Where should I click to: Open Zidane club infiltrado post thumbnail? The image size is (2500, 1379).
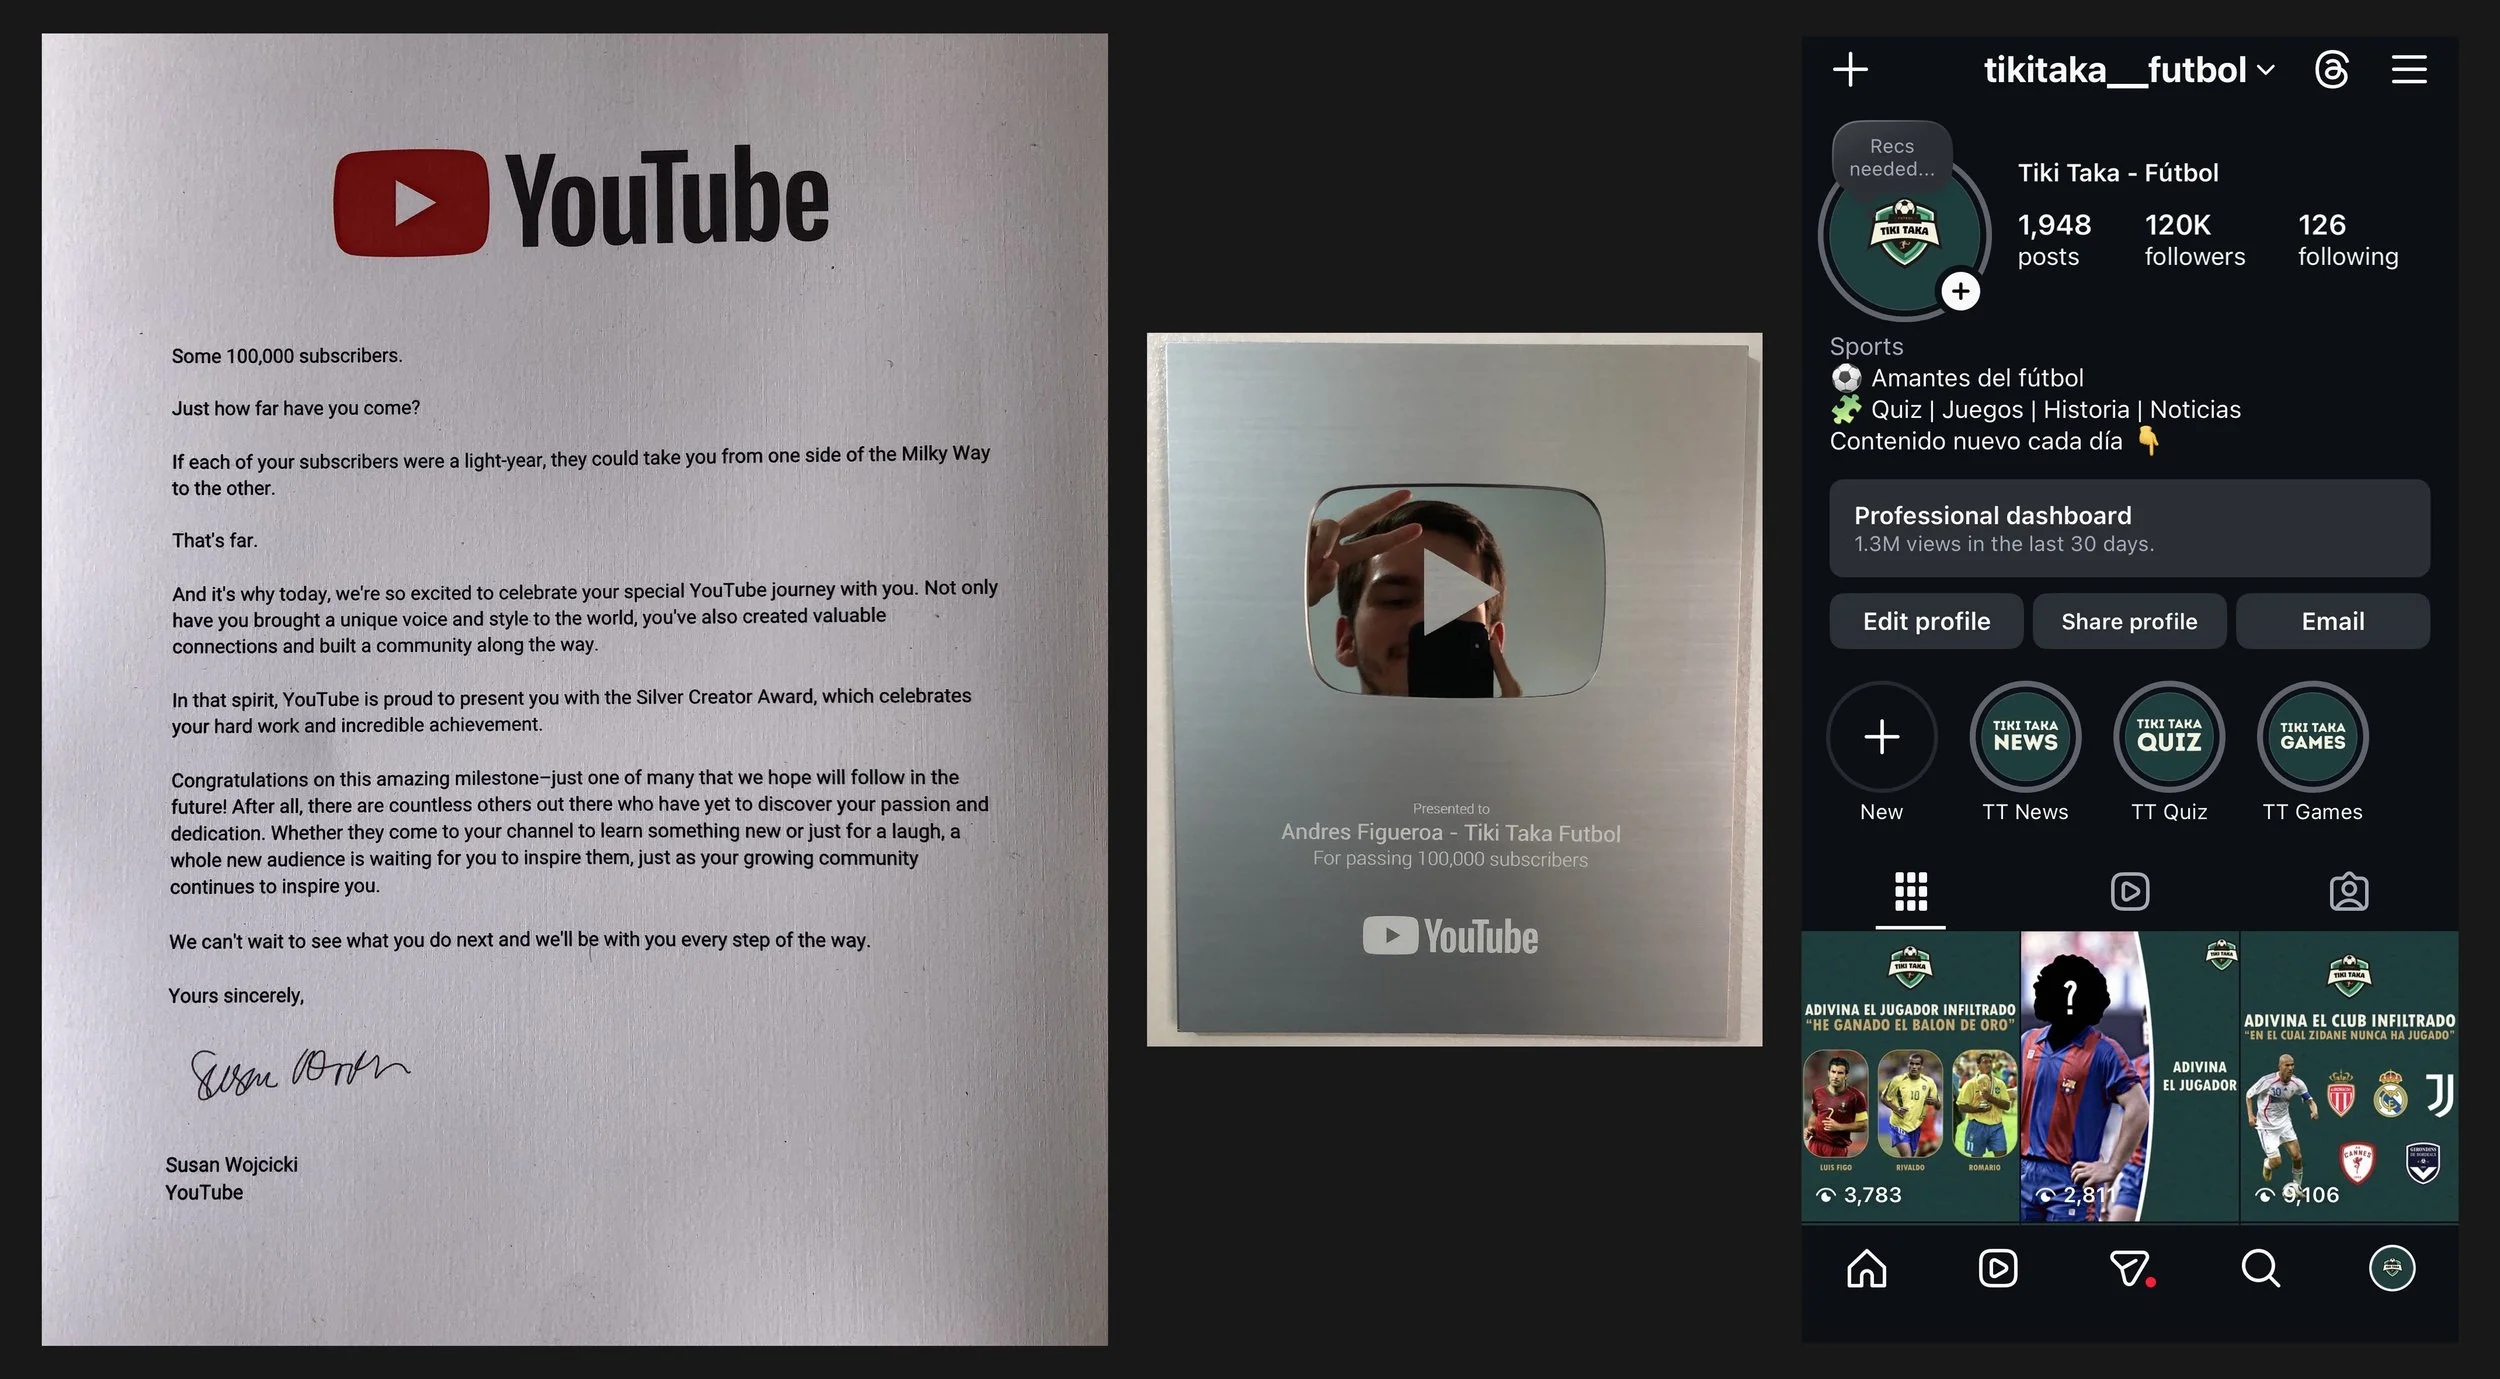[2349, 1076]
